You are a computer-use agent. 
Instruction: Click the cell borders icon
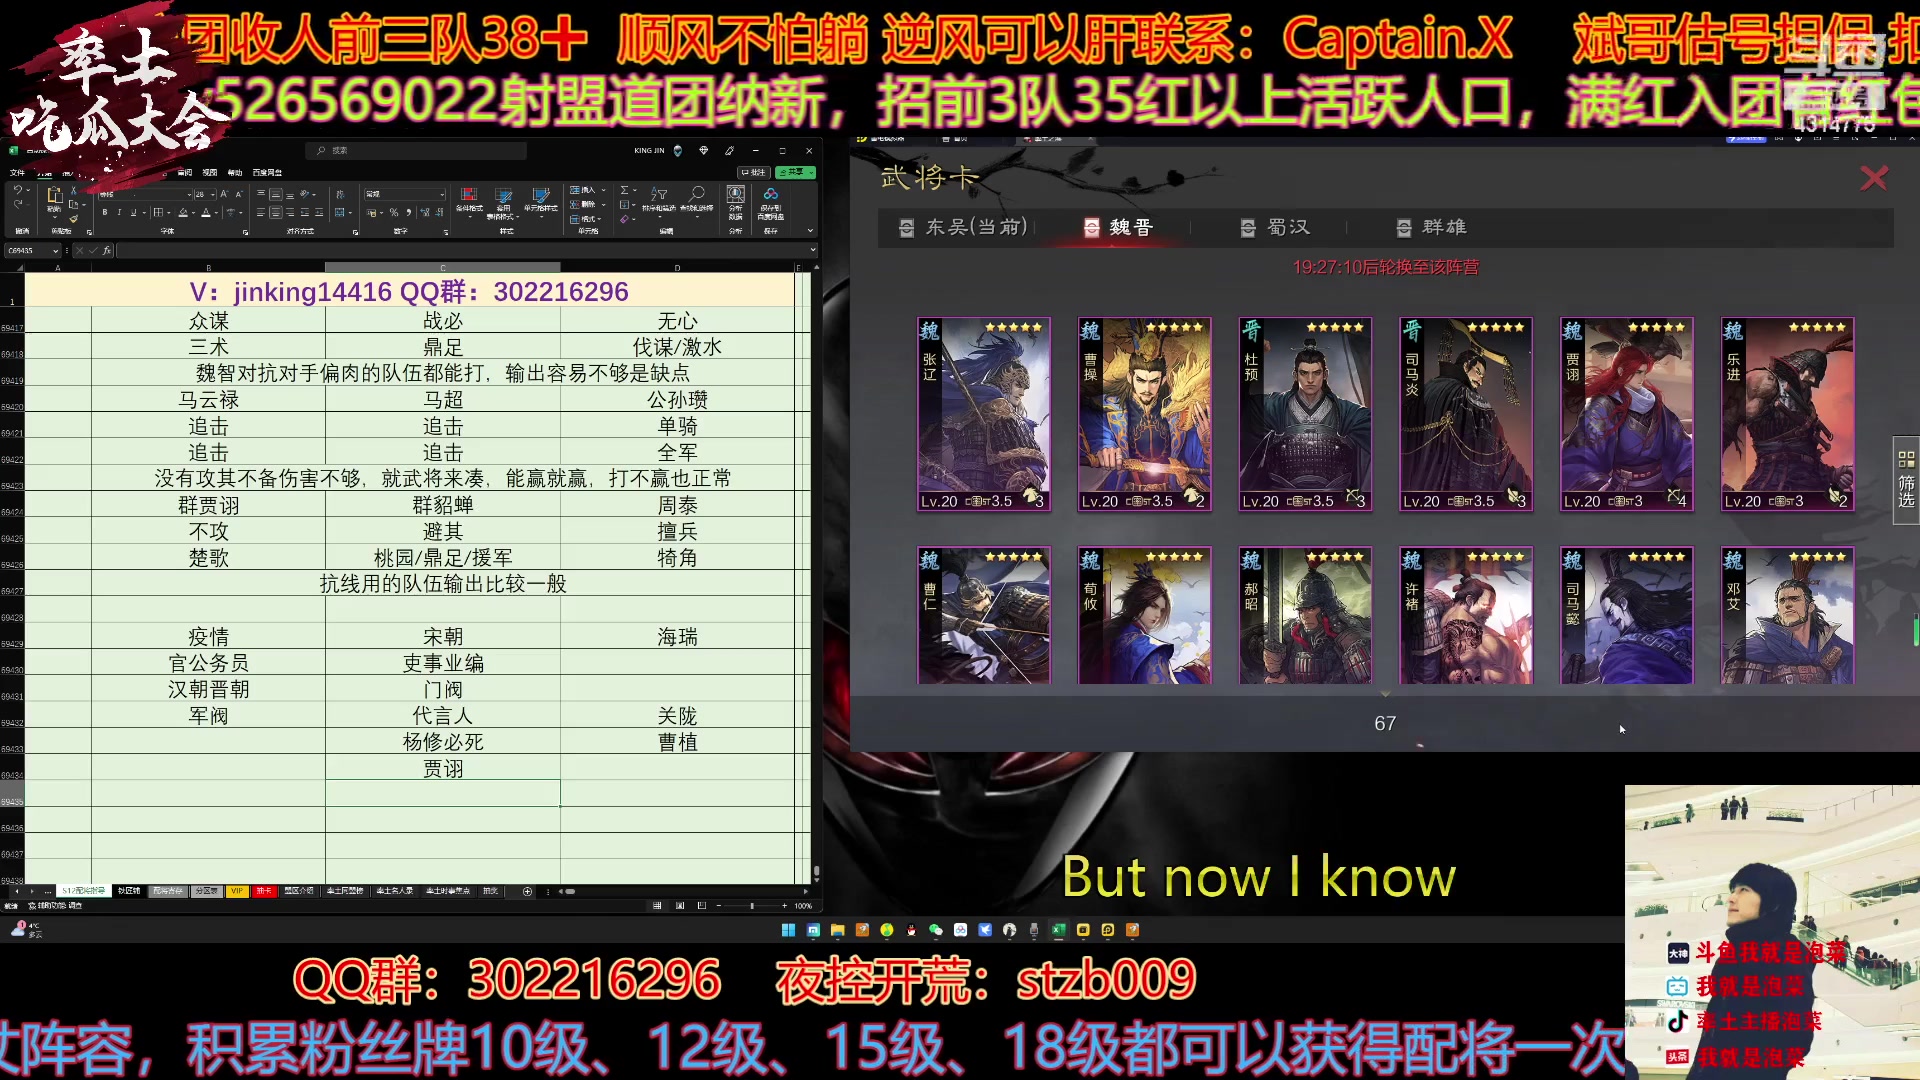pyautogui.click(x=158, y=212)
